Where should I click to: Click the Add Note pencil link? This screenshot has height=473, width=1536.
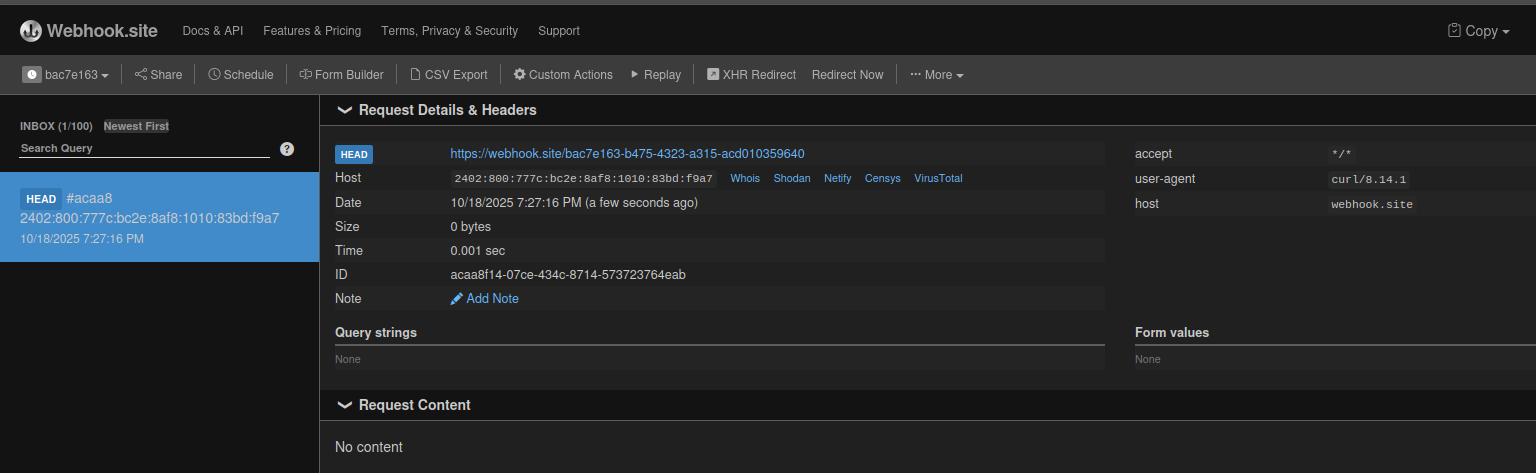[x=485, y=299]
